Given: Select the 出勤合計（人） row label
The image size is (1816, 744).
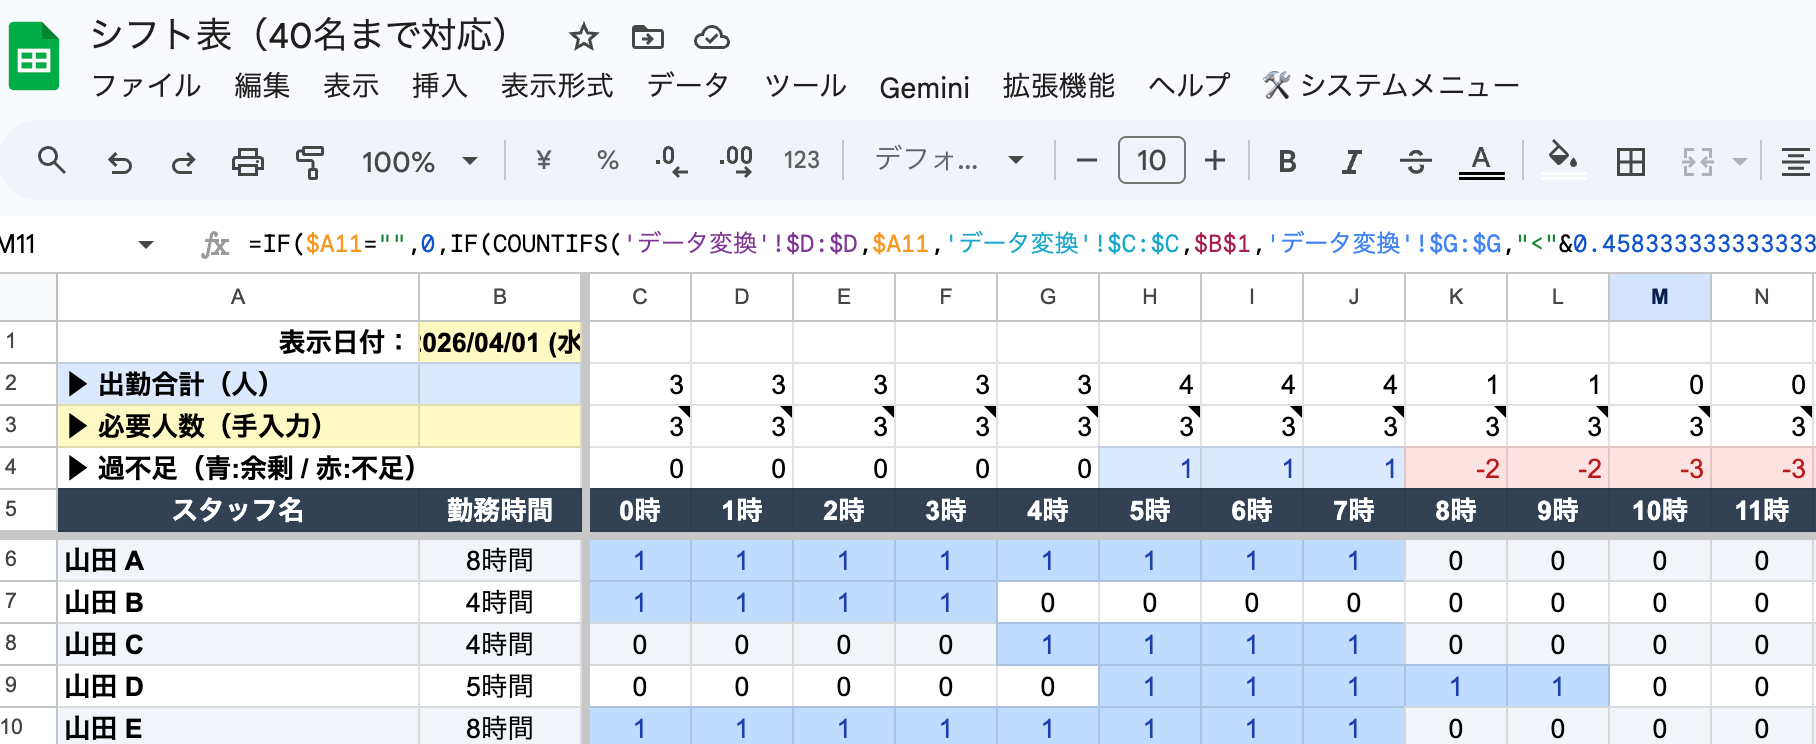Looking at the screenshot, I should (238, 384).
